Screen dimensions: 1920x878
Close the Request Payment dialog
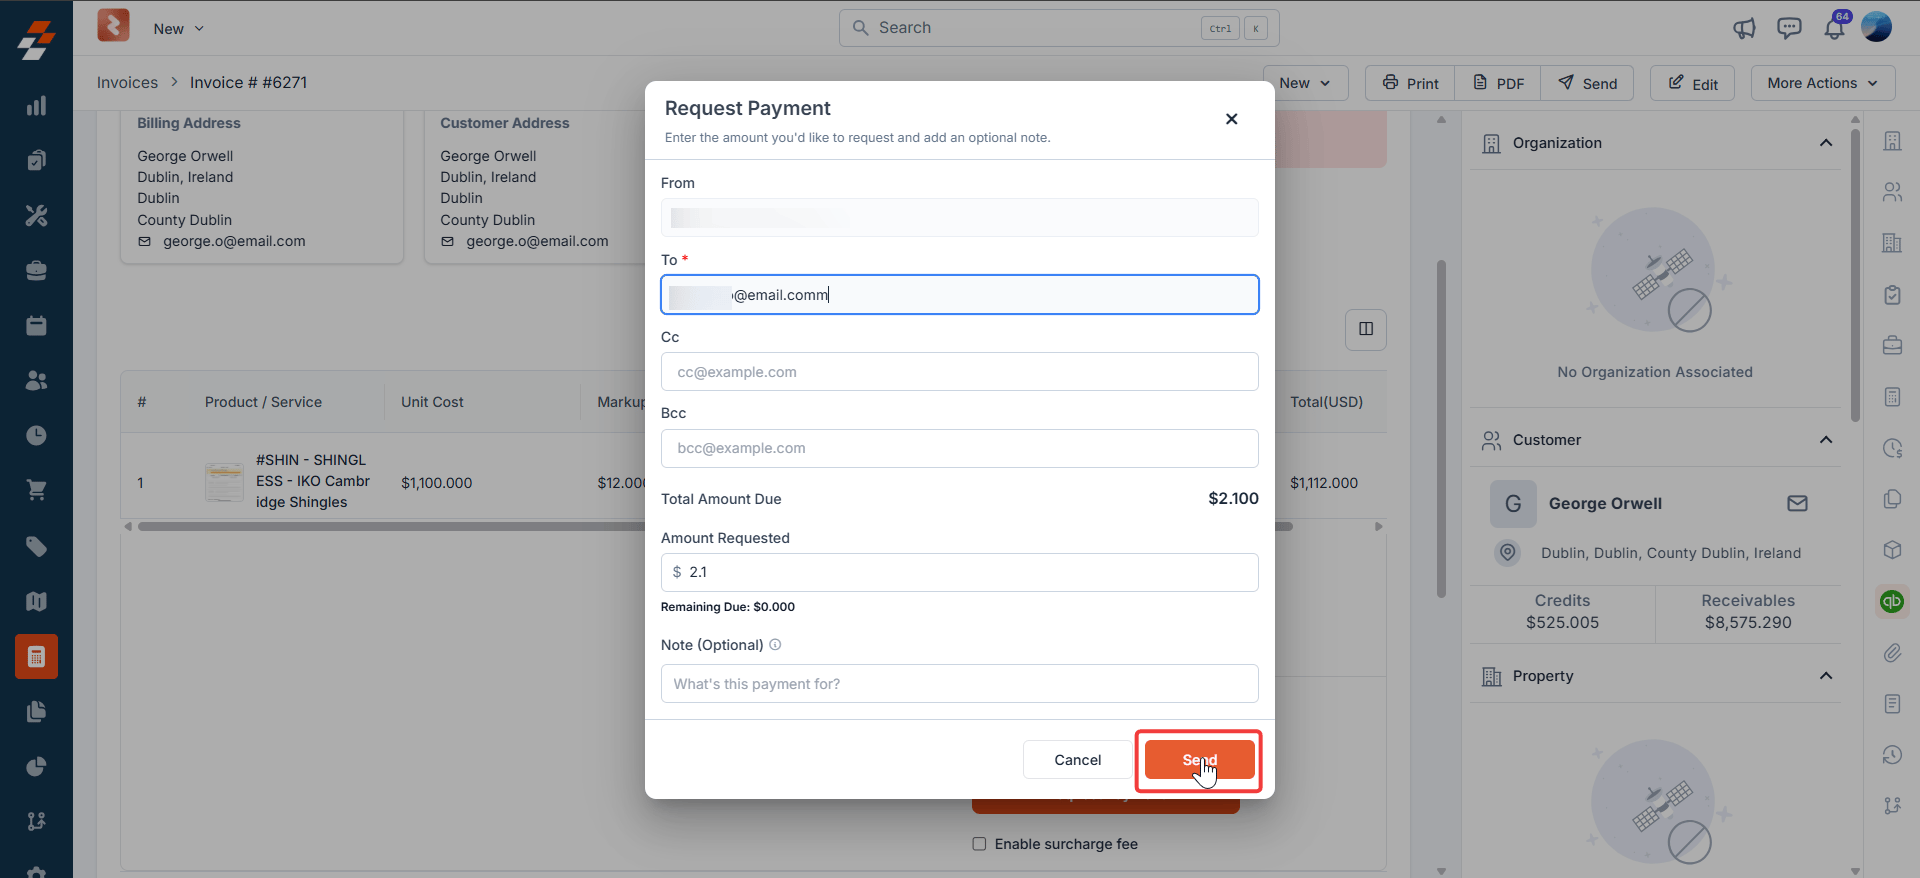1231,119
